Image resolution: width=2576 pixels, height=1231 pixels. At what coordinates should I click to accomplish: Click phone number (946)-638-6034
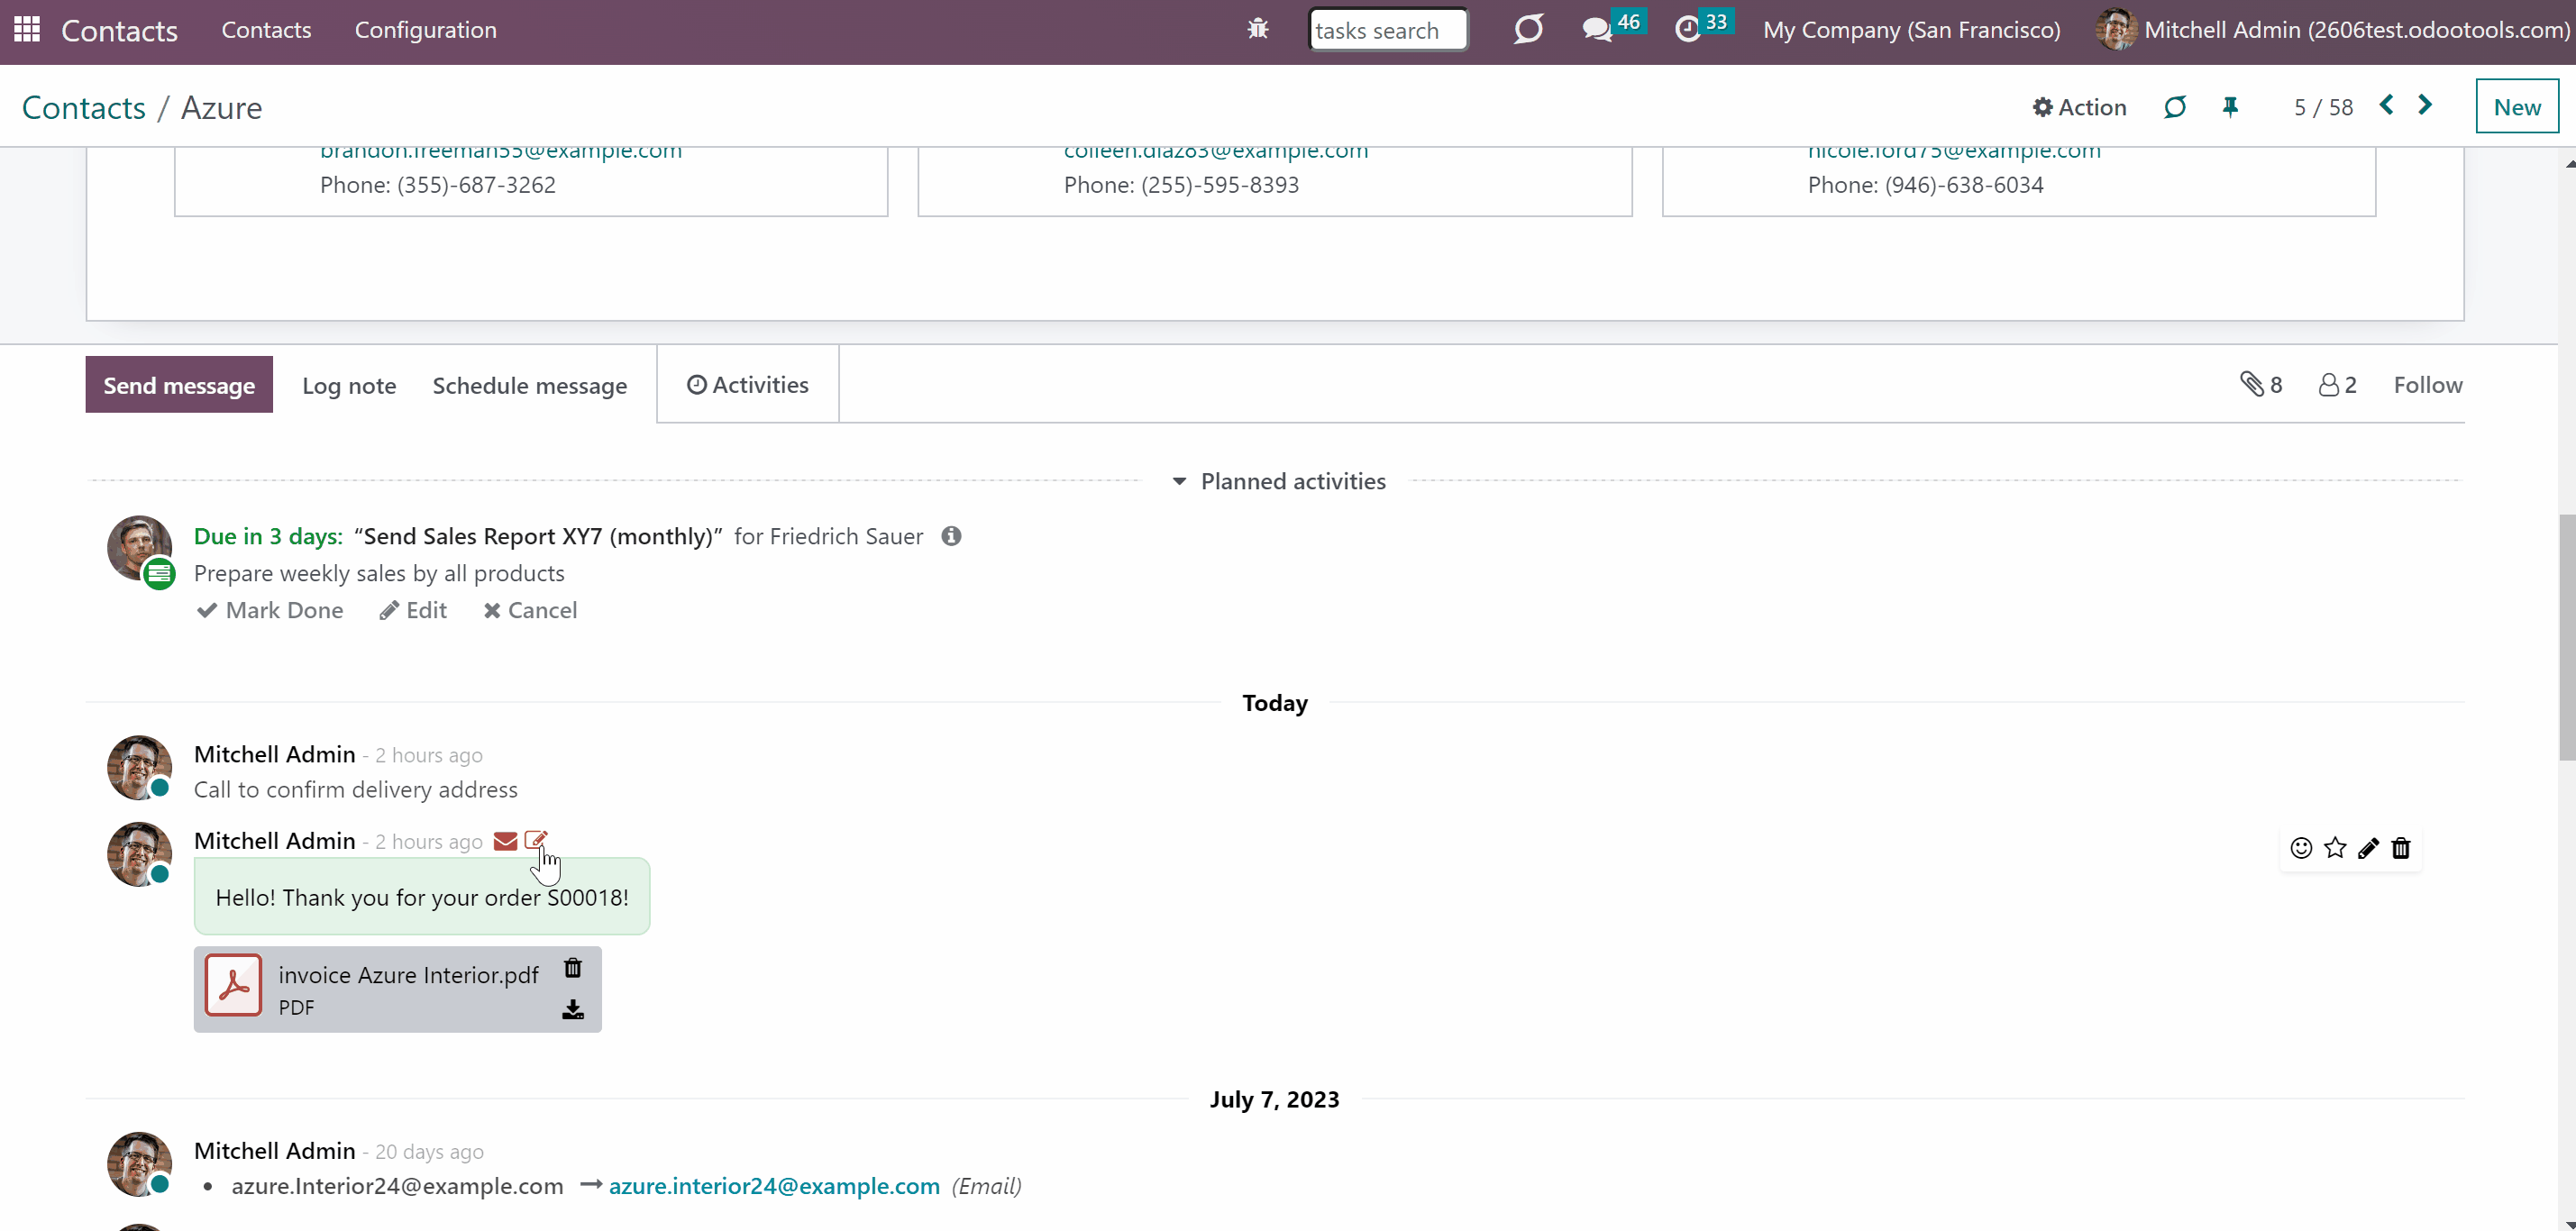click(x=1964, y=185)
